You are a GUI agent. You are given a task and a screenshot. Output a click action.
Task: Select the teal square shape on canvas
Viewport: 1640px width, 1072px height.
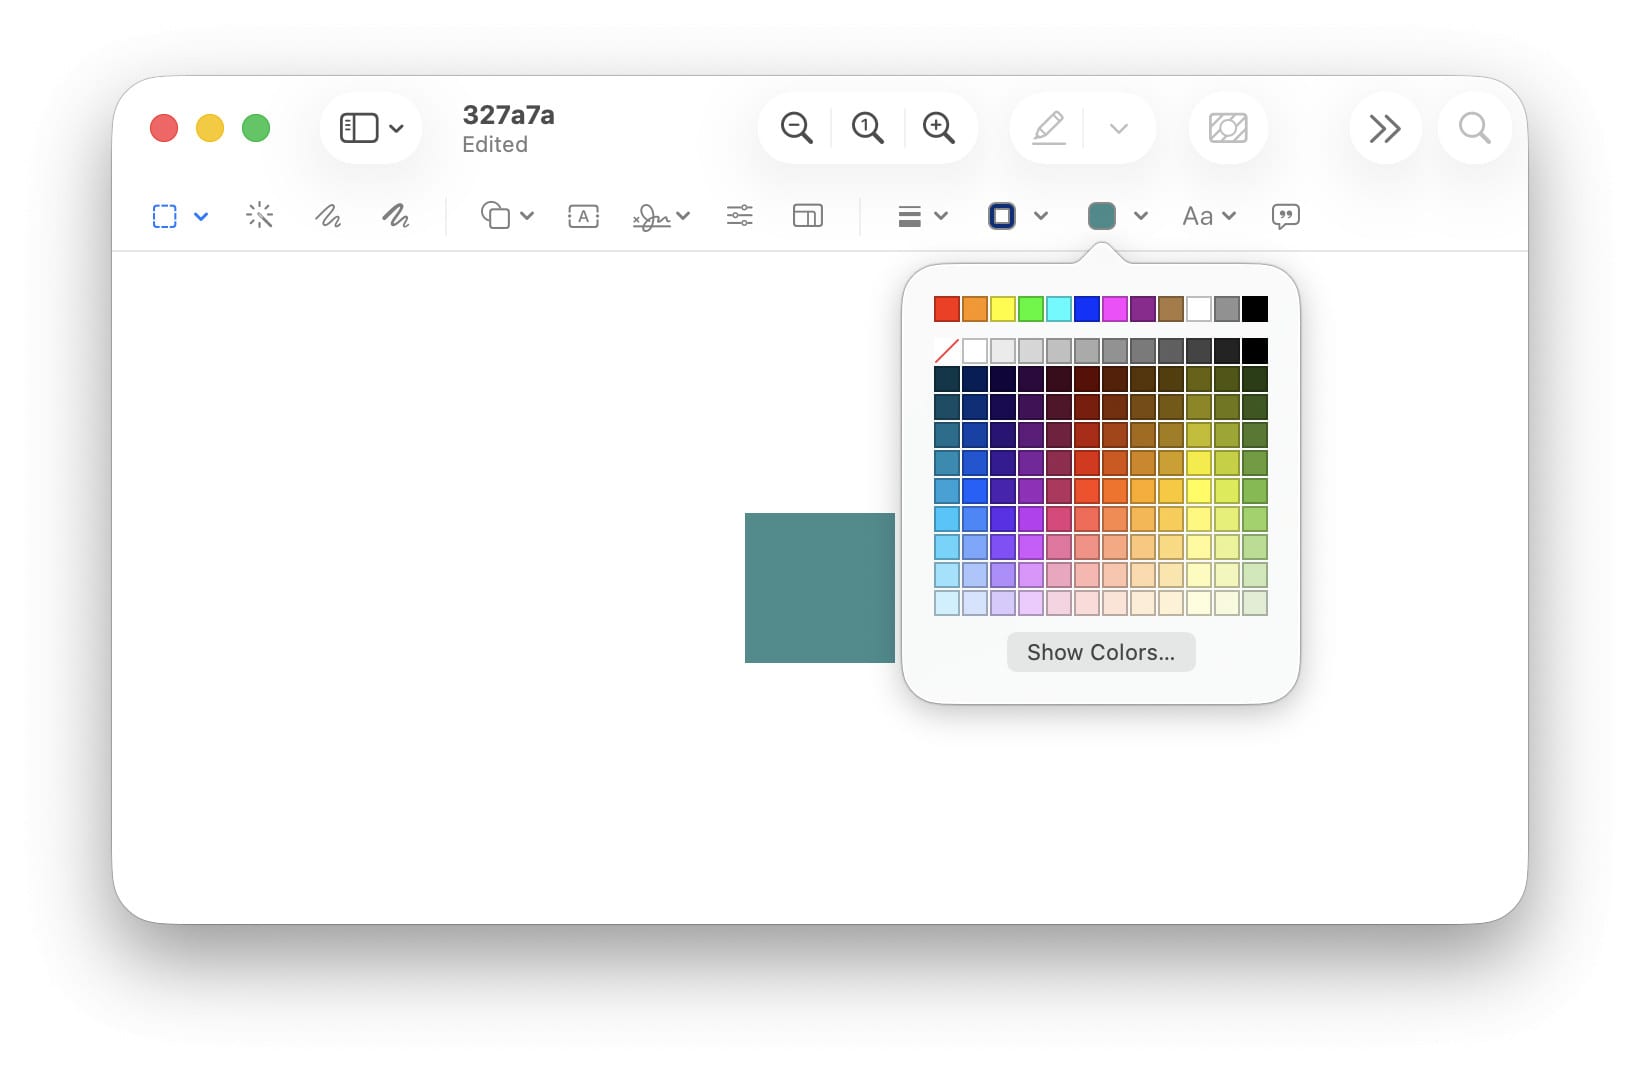820,588
